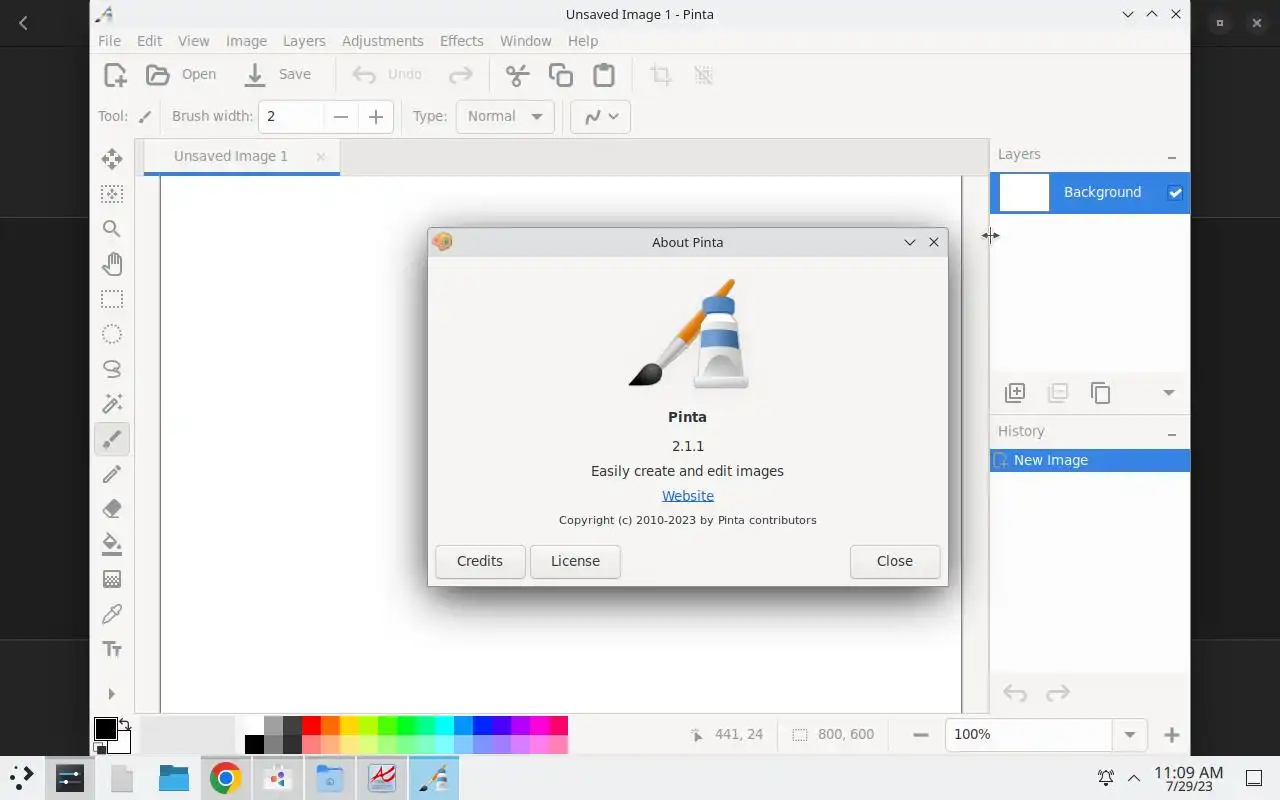The width and height of the screenshot is (1280, 800).
Task: Click the zoom percentage field
Action: click(x=1028, y=735)
